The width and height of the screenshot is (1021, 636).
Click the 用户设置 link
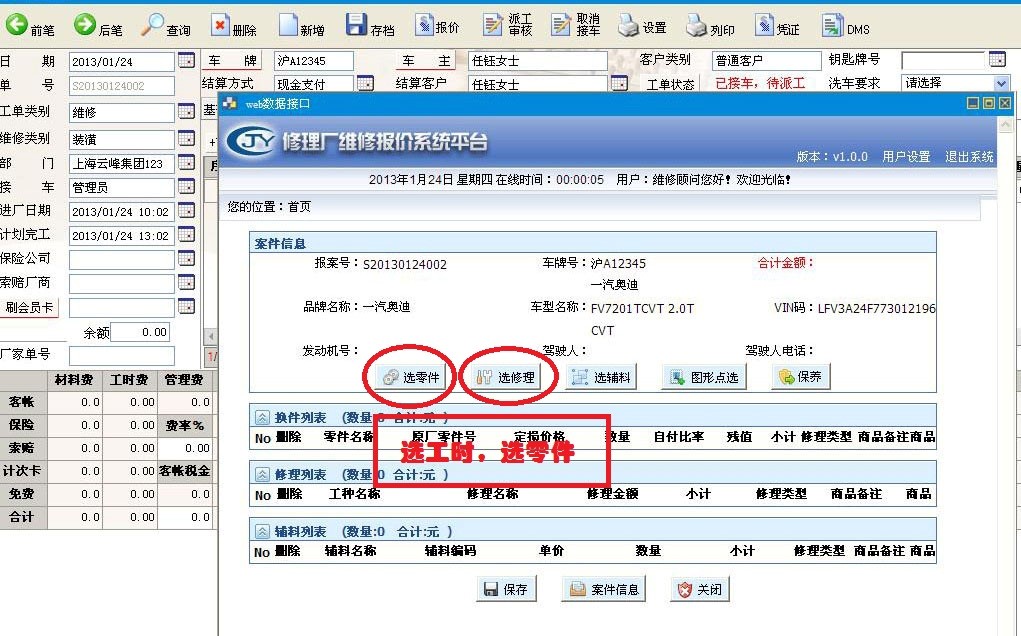(x=906, y=157)
